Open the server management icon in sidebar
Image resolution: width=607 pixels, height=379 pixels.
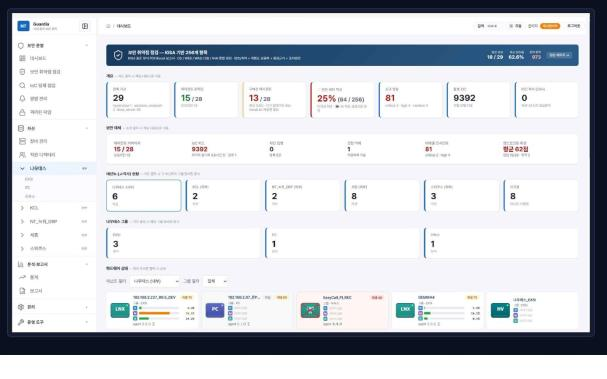coord(22,141)
